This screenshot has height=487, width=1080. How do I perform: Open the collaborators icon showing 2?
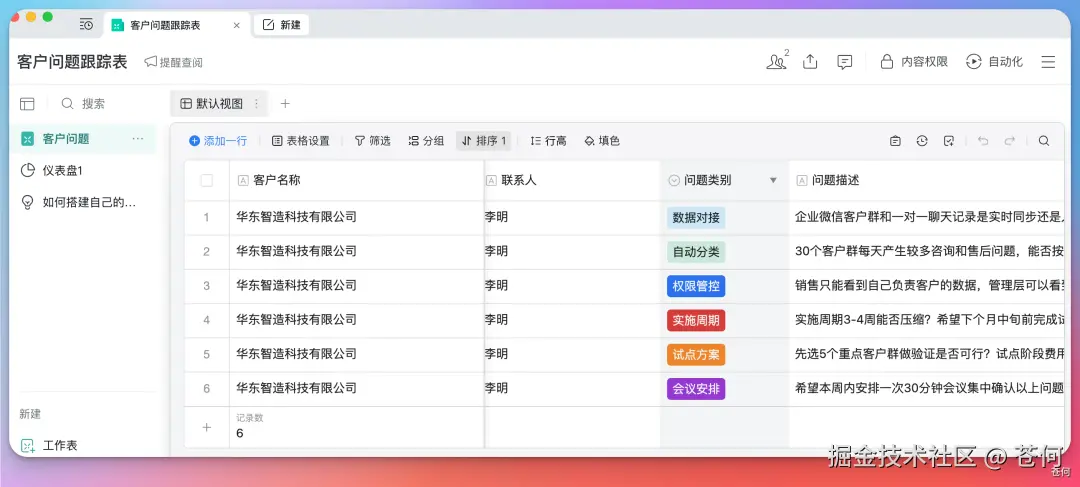pyautogui.click(x=777, y=61)
